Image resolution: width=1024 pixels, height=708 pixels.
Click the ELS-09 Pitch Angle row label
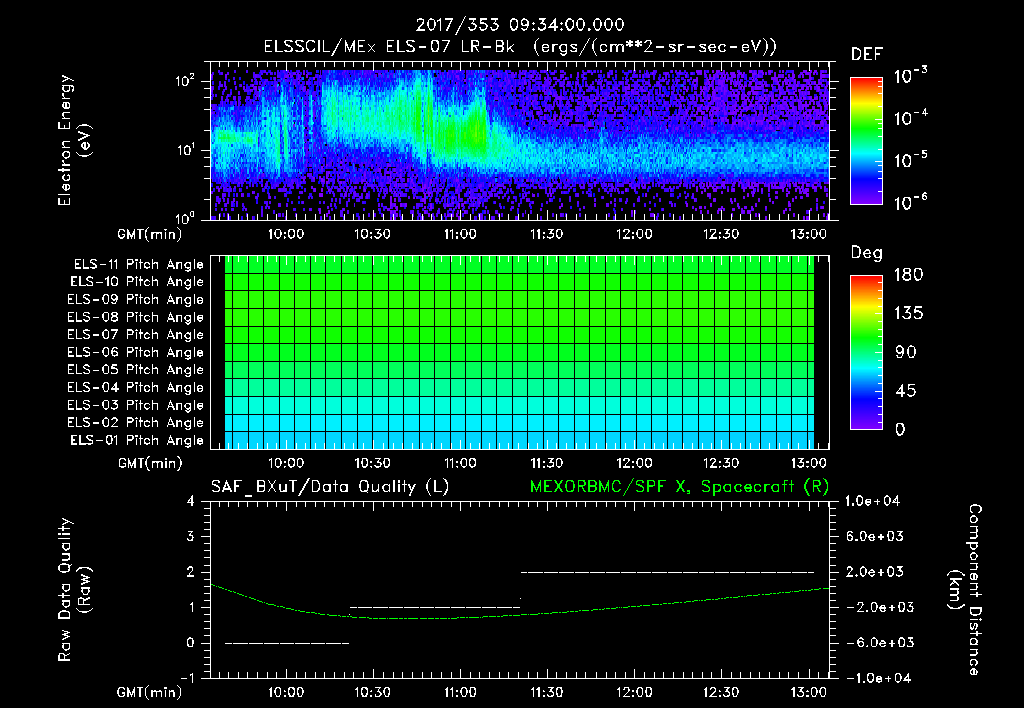pyautogui.click(x=135, y=299)
